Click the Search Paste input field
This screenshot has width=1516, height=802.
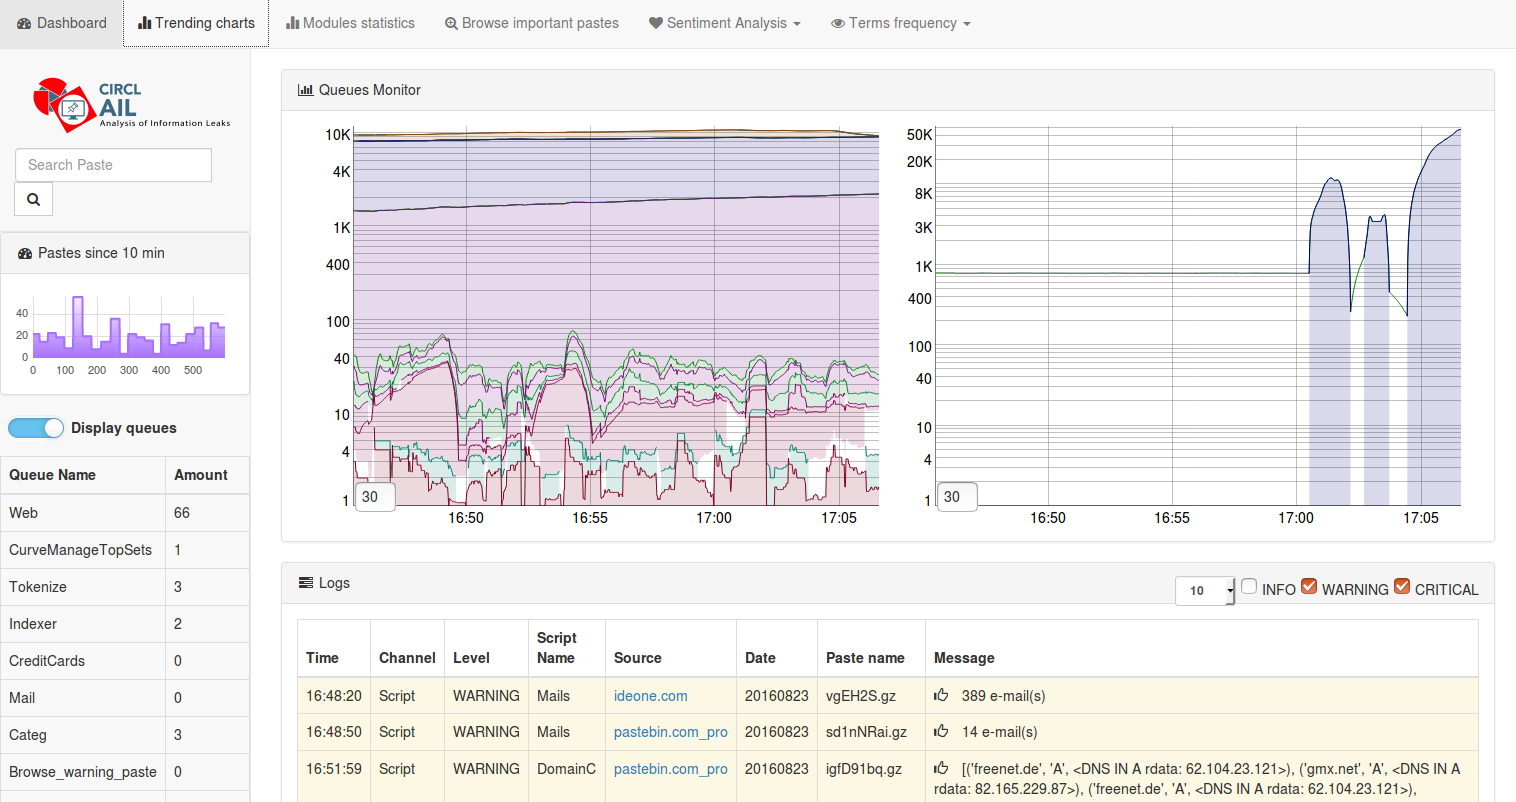pos(113,165)
